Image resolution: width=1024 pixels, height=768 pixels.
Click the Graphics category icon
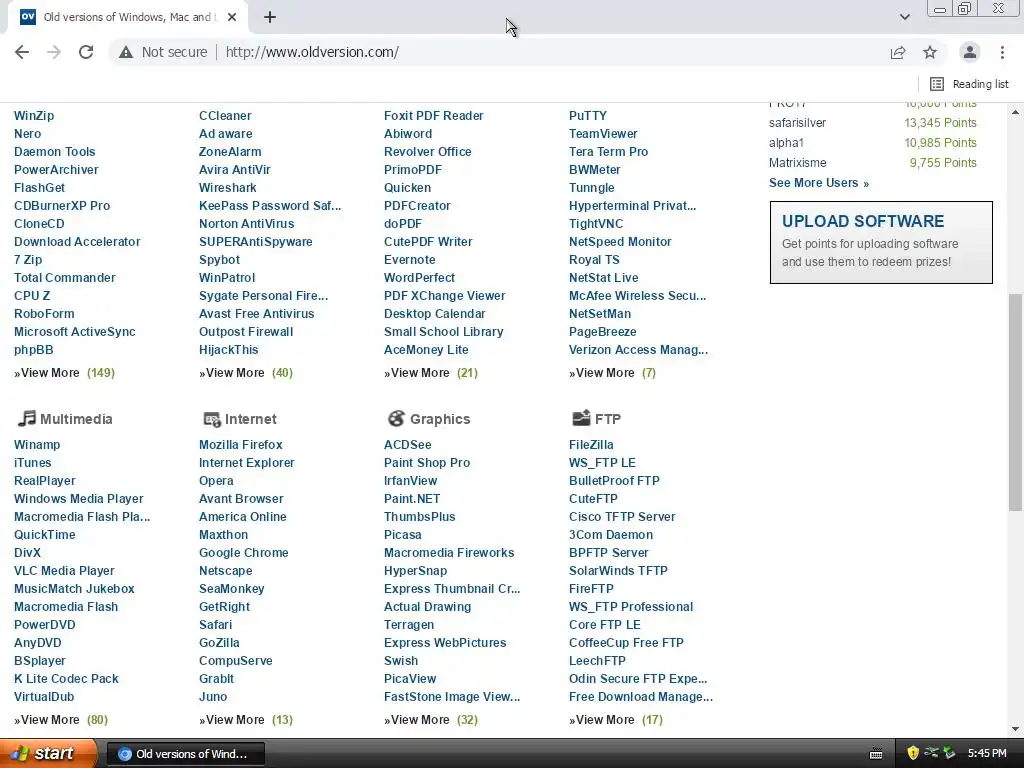[x=396, y=419]
